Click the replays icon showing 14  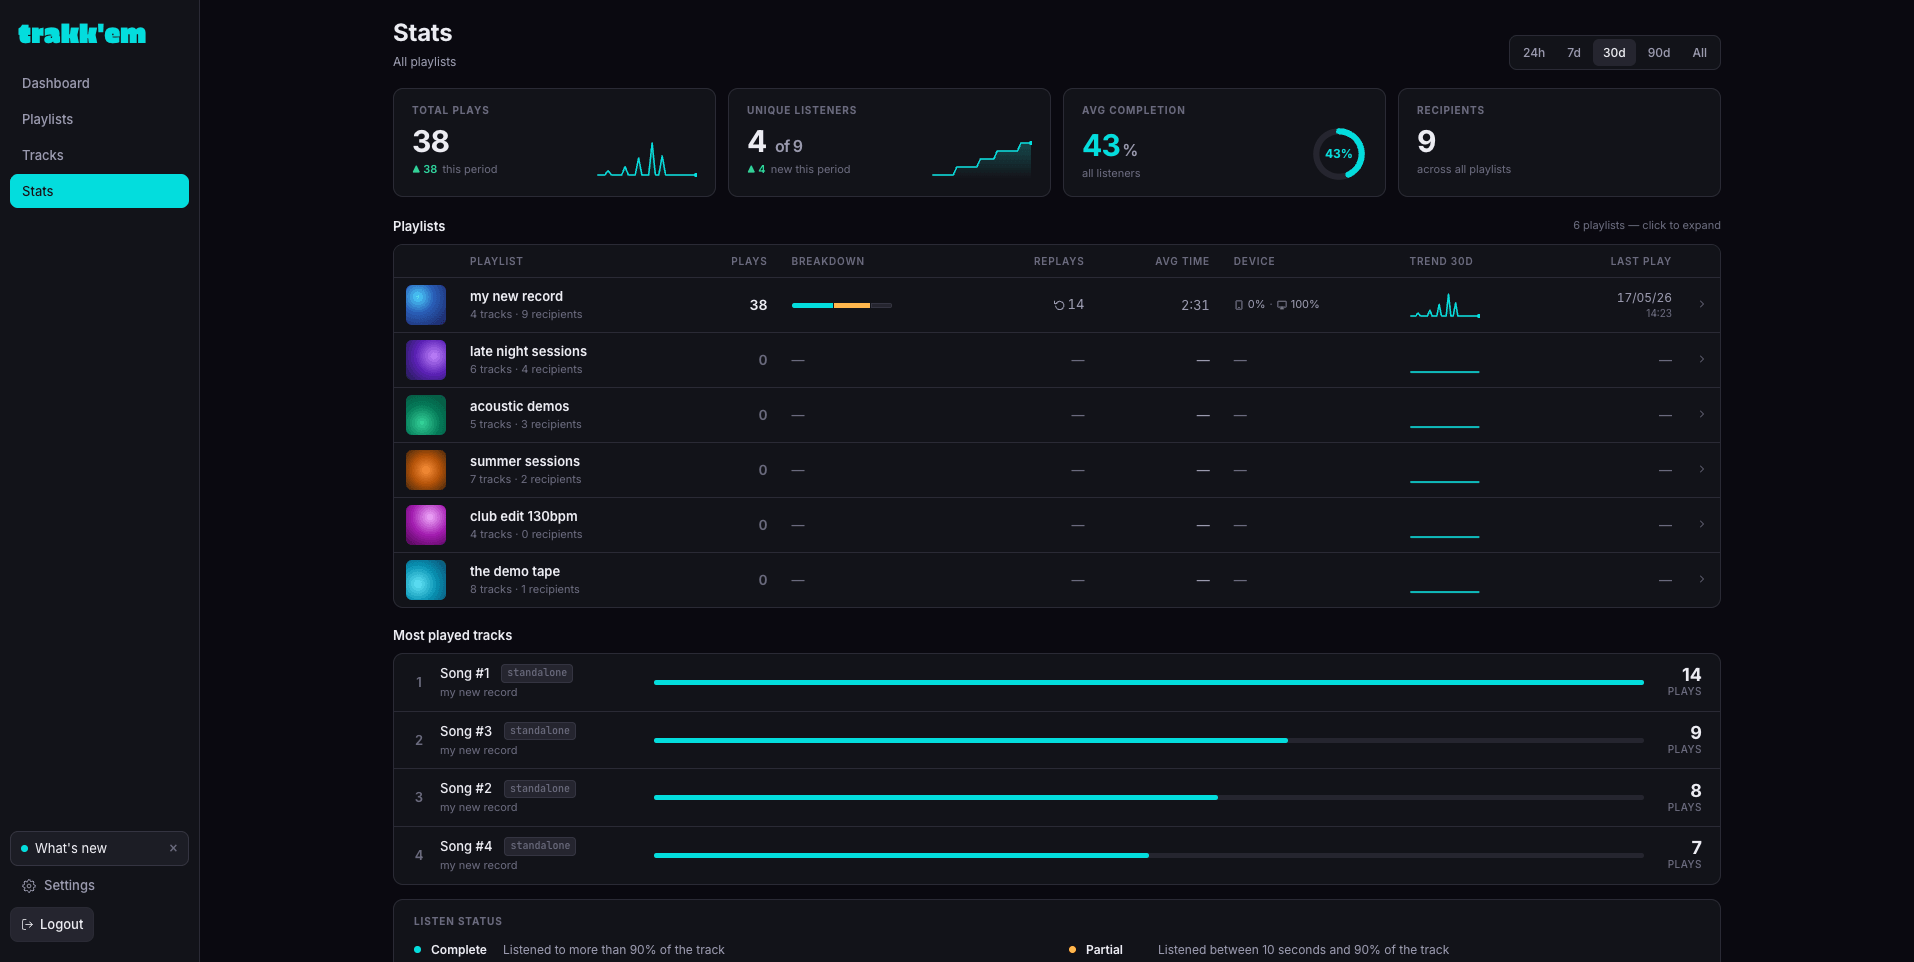[1059, 305]
